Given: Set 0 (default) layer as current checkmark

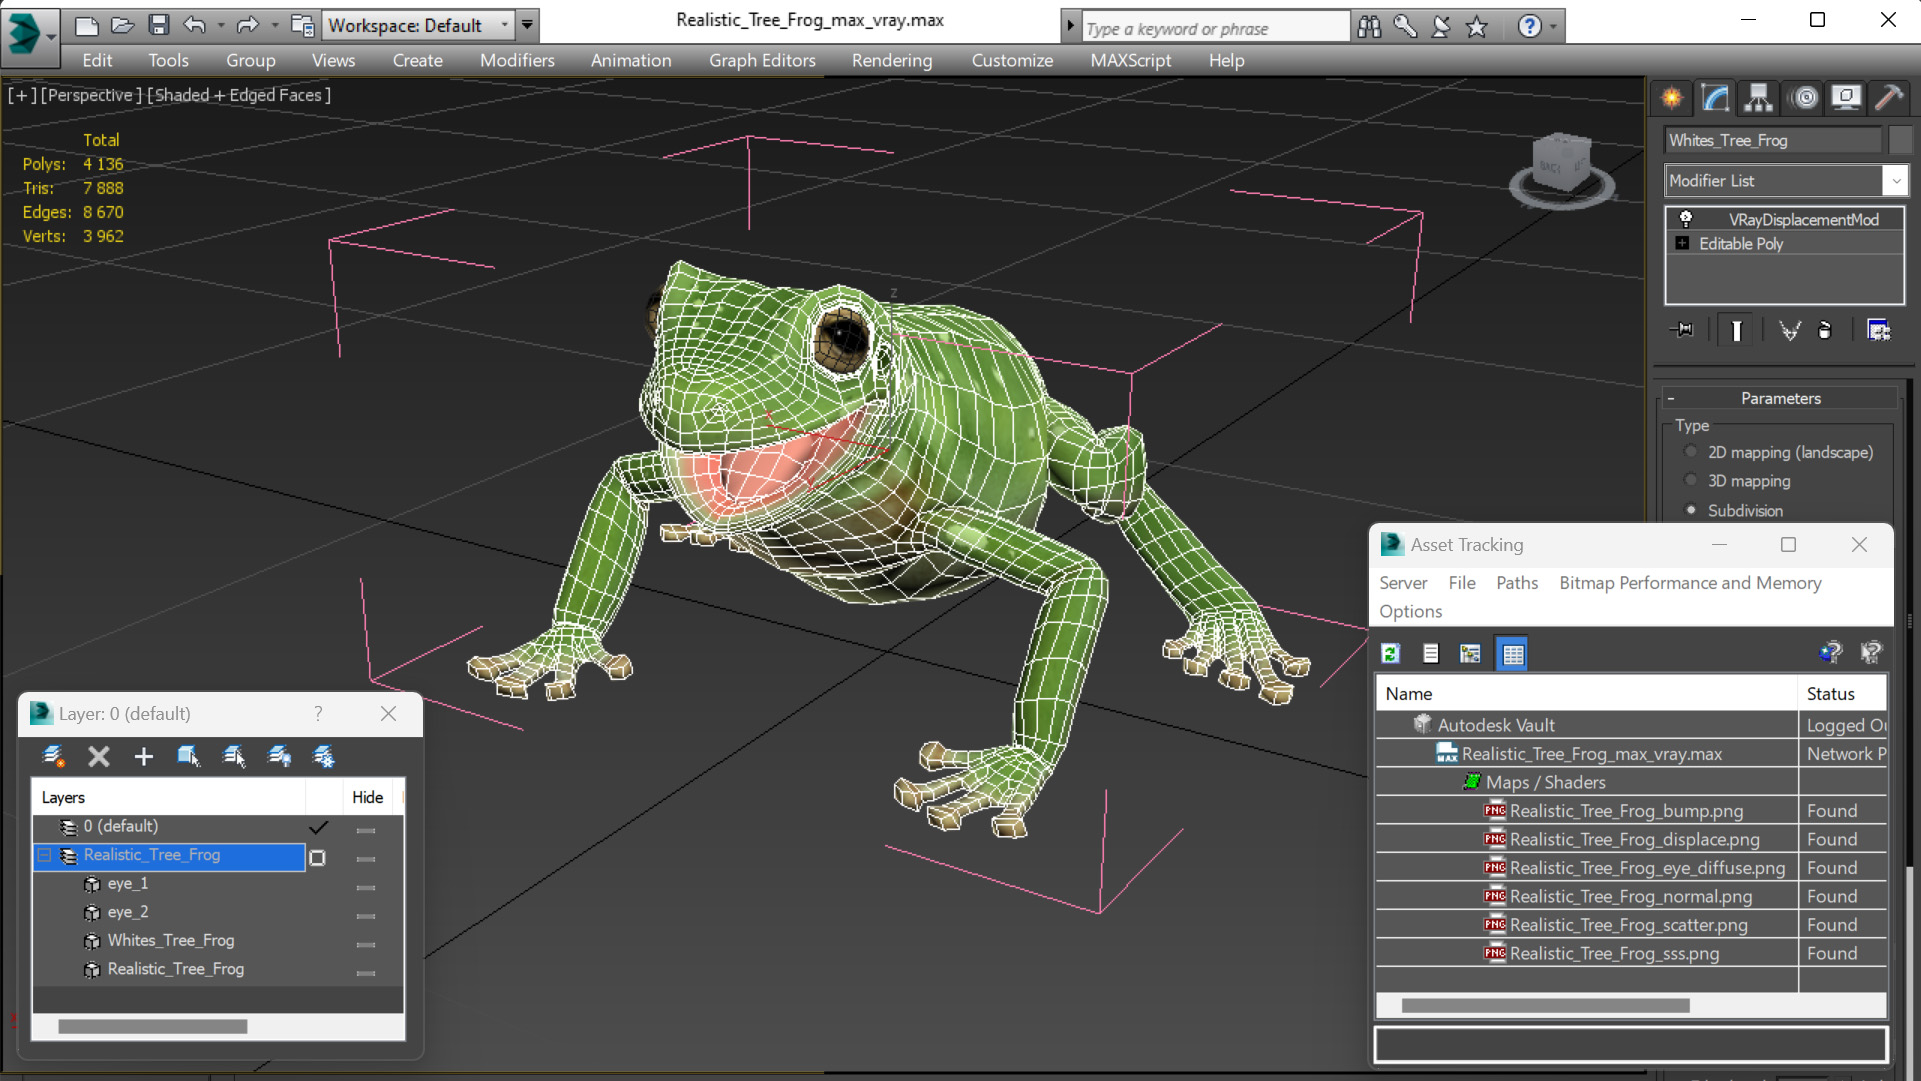Looking at the screenshot, I should click(x=318, y=827).
